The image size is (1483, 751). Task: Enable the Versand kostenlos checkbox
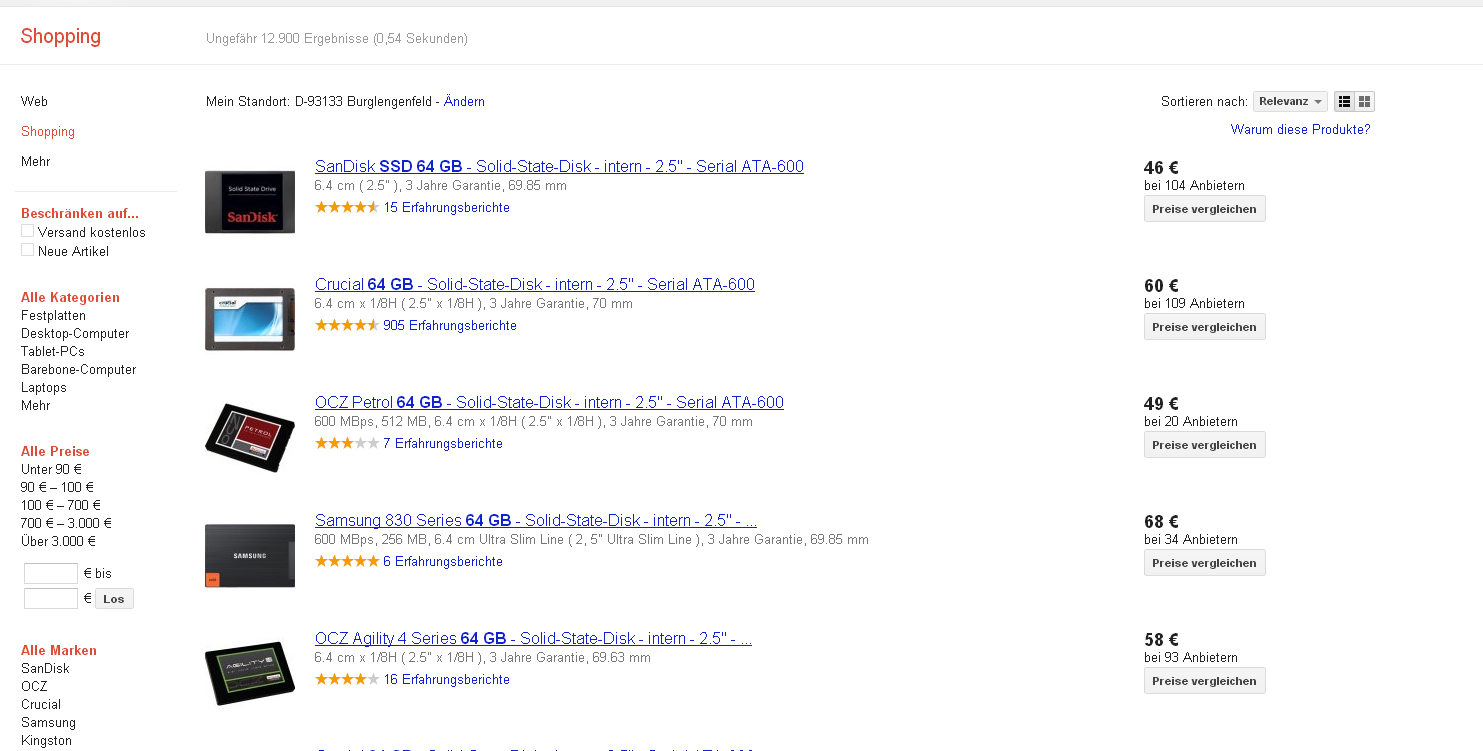[x=28, y=231]
